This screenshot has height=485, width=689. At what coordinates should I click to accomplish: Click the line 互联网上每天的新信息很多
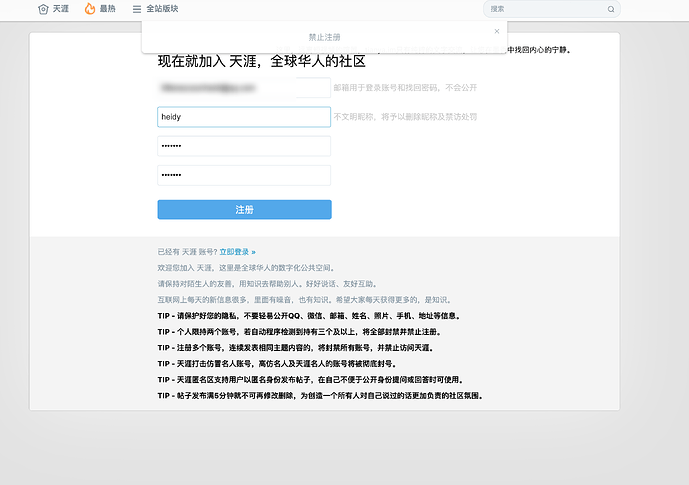click(x=305, y=300)
